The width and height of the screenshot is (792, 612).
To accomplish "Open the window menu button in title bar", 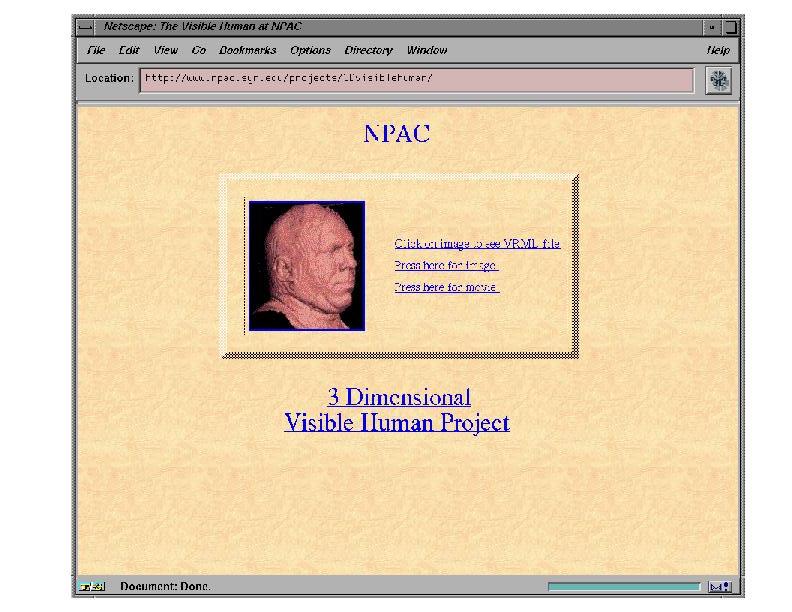I will [x=85, y=27].
